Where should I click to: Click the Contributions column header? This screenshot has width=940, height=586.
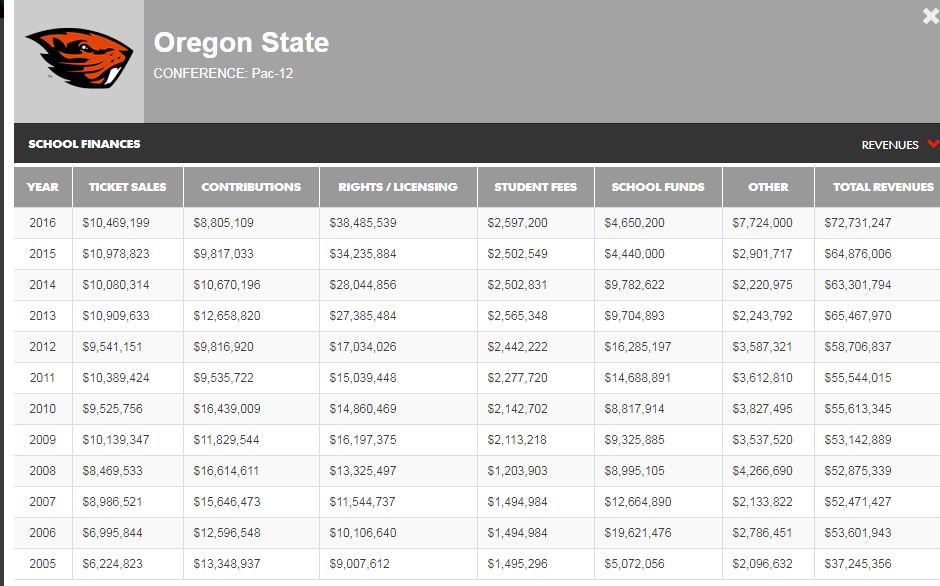tap(251, 187)
